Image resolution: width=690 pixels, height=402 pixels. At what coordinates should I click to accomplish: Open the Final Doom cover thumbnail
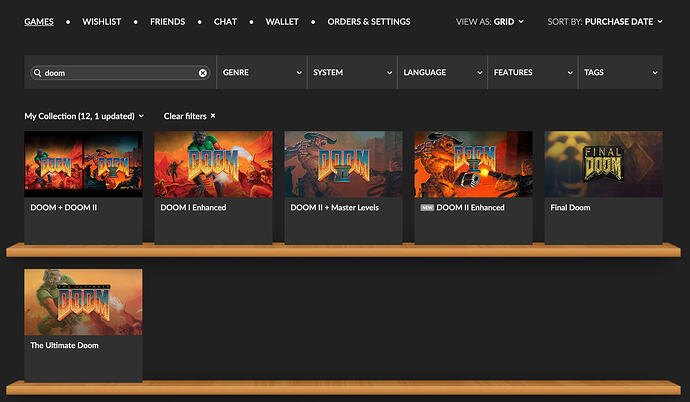603,164
